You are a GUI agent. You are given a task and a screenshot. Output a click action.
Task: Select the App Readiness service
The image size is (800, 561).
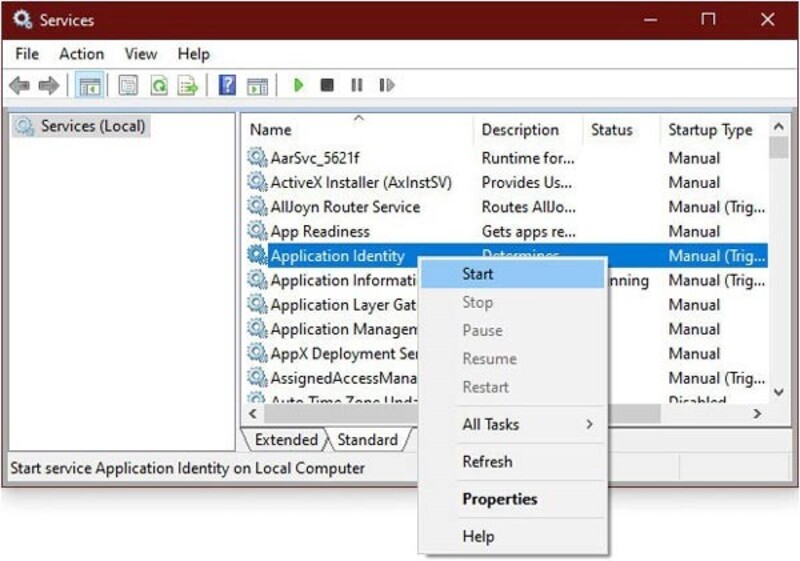click(x=320, y=232)
